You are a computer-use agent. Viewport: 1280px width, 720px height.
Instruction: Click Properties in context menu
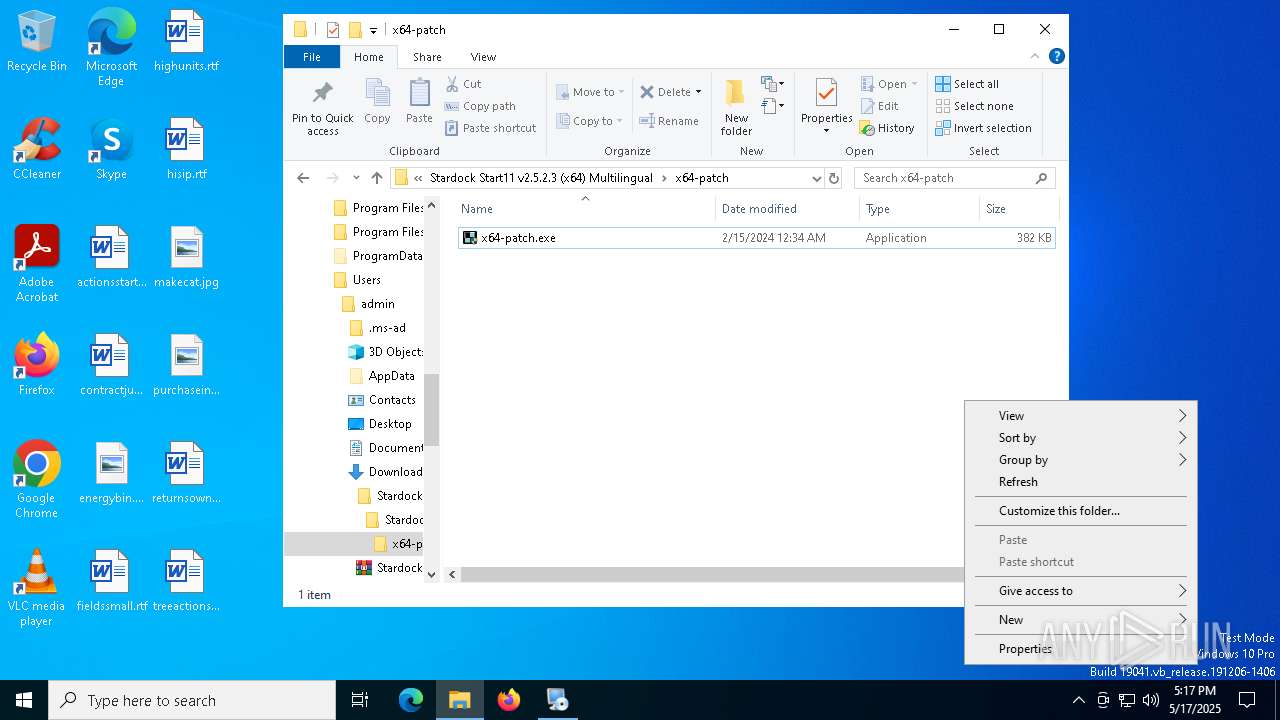pyautogui.click(x=1081, y=649)
